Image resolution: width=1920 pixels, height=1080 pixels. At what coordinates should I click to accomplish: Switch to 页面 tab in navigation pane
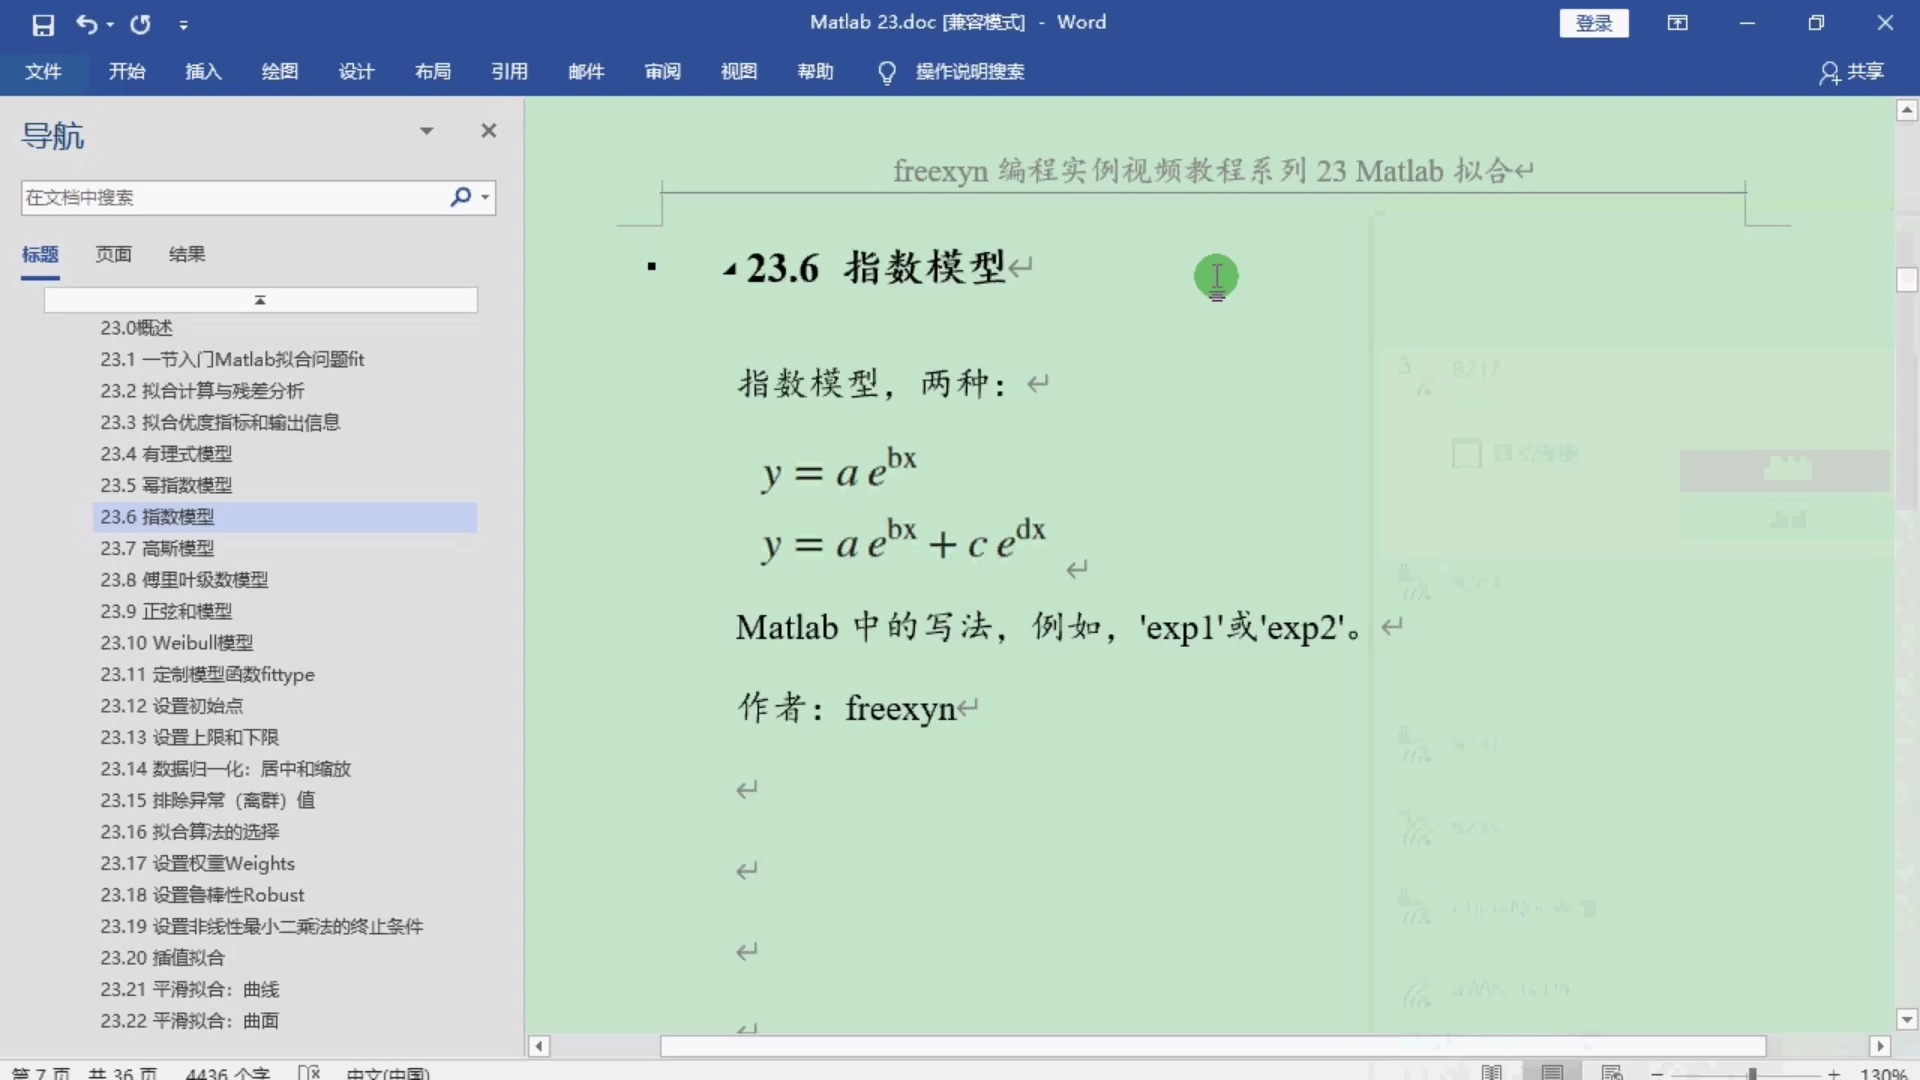113,254
